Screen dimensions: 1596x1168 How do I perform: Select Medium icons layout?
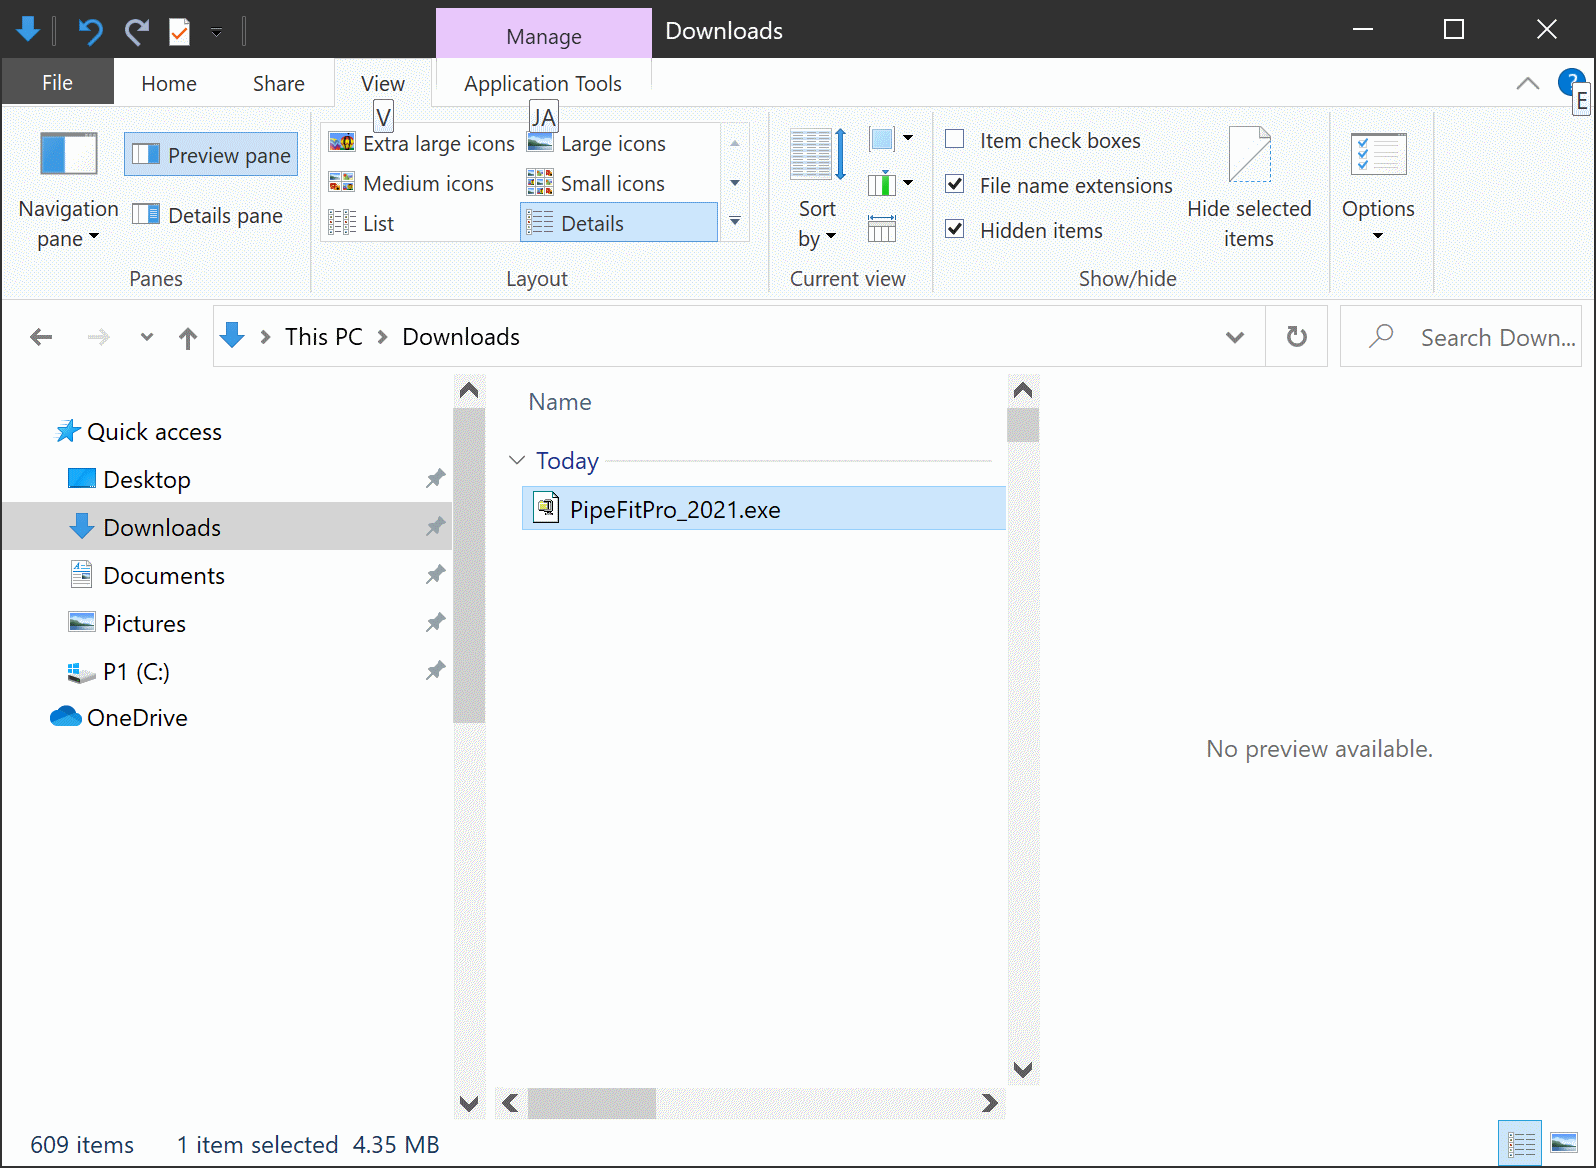pyautogui.click(x=412, y=183)
